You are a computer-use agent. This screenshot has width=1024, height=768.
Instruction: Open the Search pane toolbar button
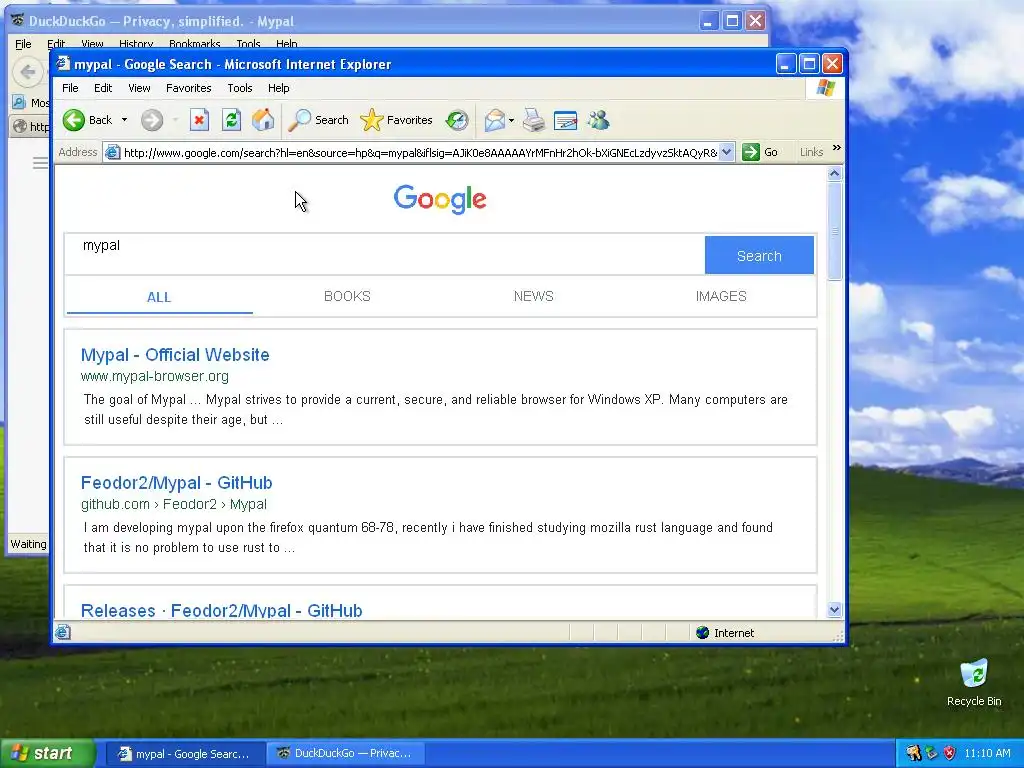[x=319, y=120]
